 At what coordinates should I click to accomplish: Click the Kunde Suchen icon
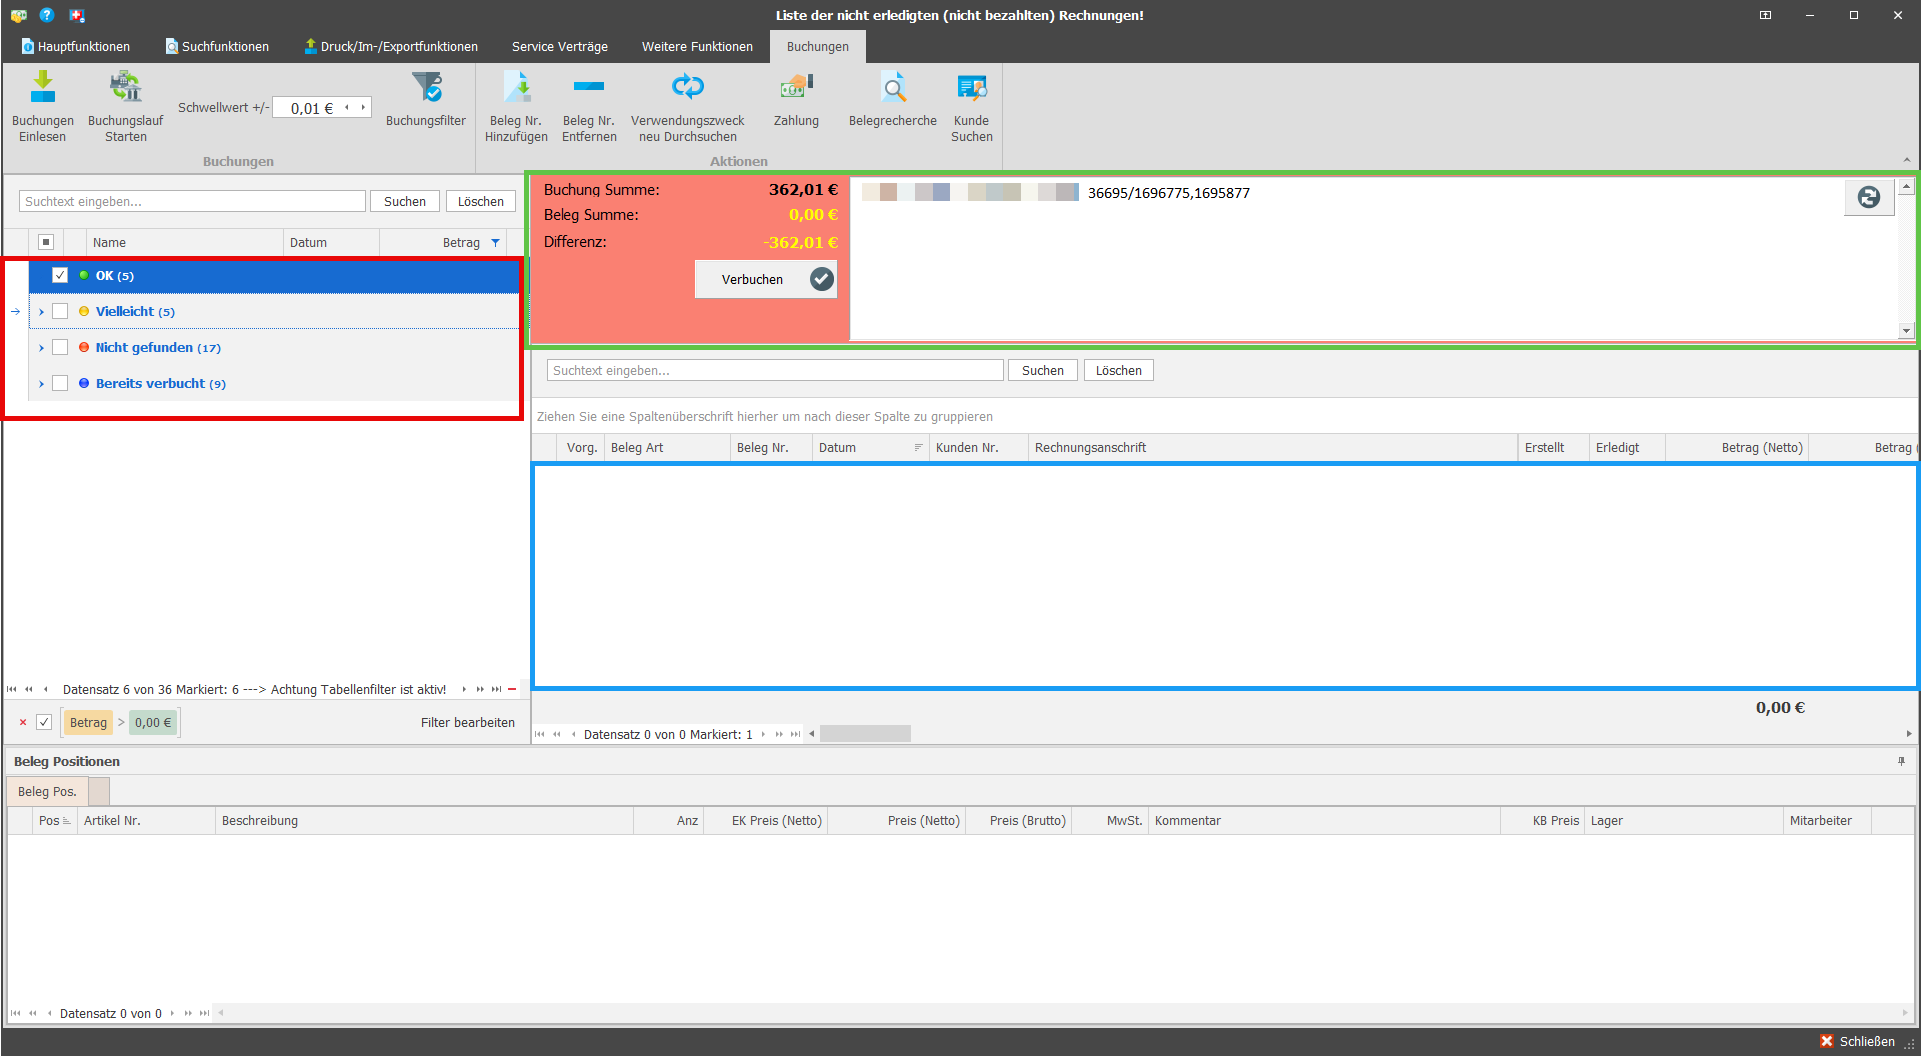click(972, 88)
